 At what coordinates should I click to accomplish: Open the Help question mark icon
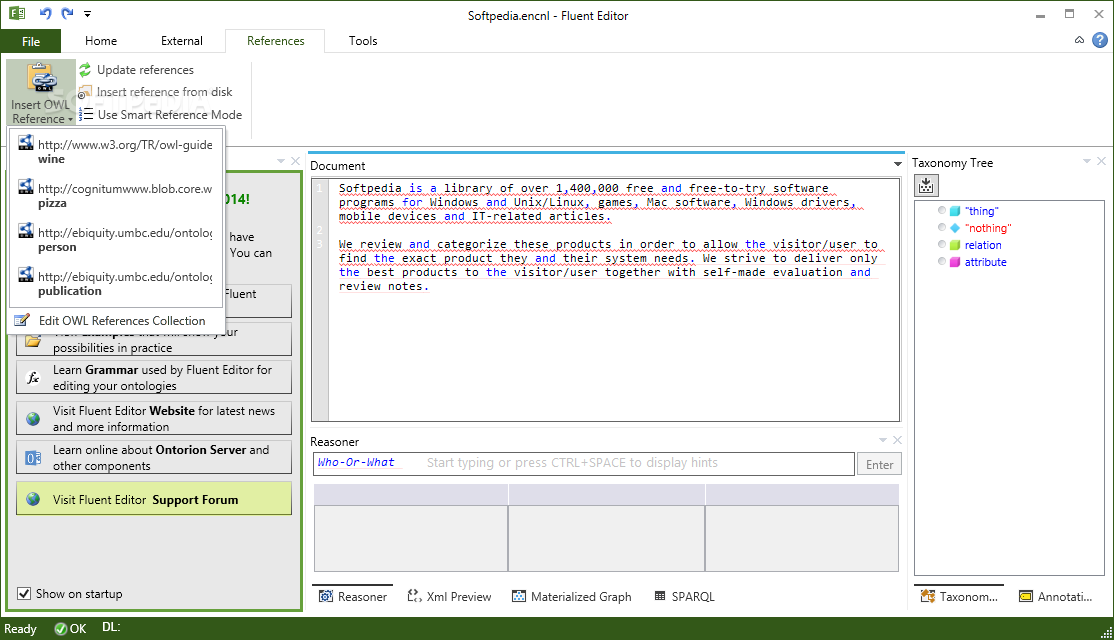click(1100, 40)
